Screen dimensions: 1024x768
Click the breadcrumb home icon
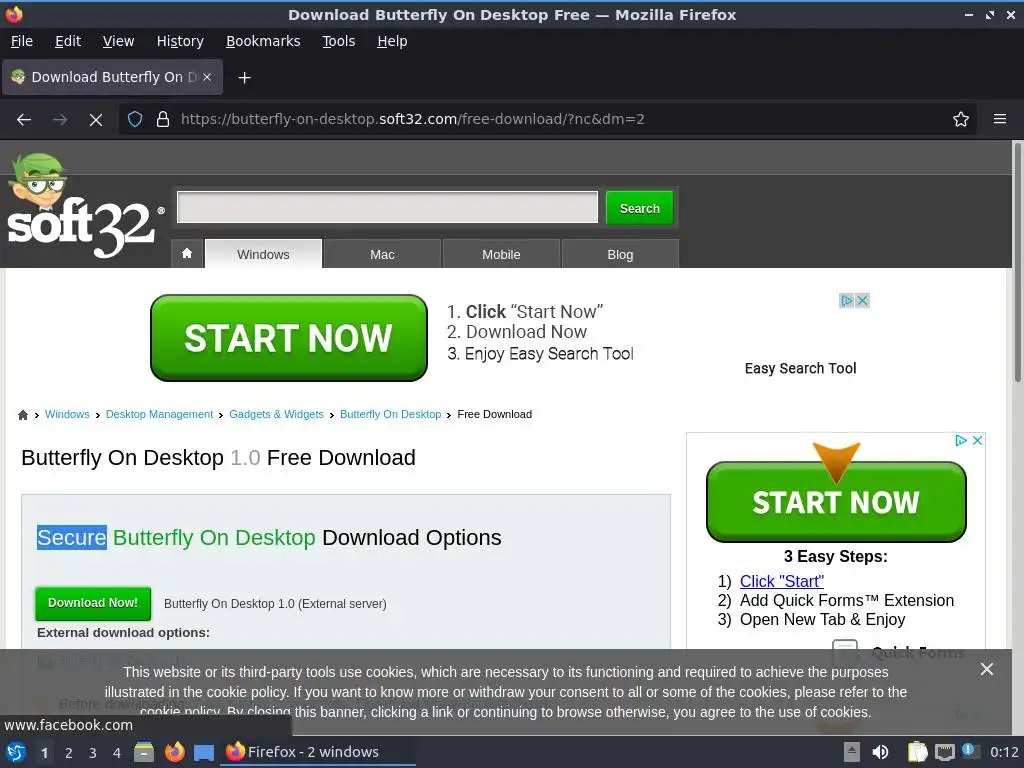(x=23, y=415)
